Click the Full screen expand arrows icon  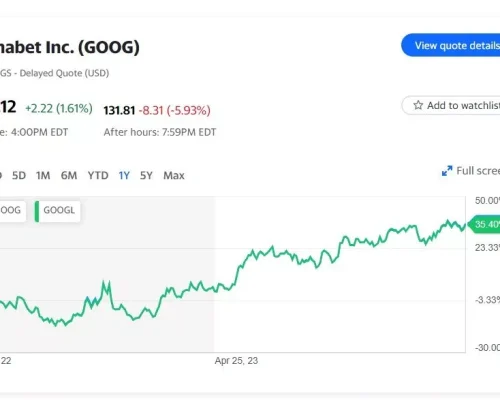tap(447, 171)
